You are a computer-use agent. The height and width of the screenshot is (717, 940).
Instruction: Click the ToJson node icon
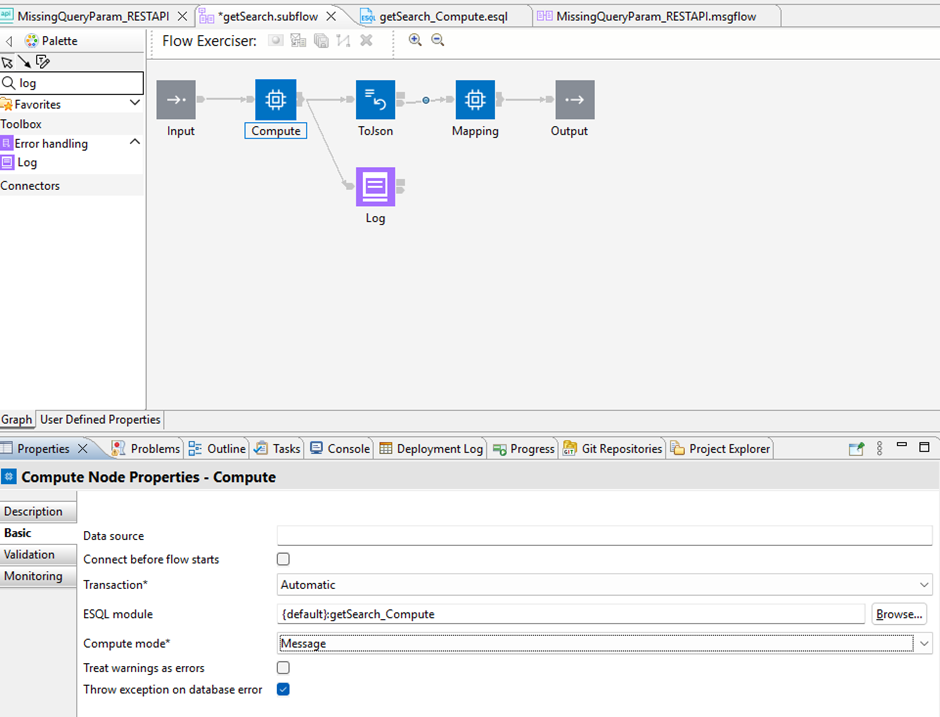point(375,100)
